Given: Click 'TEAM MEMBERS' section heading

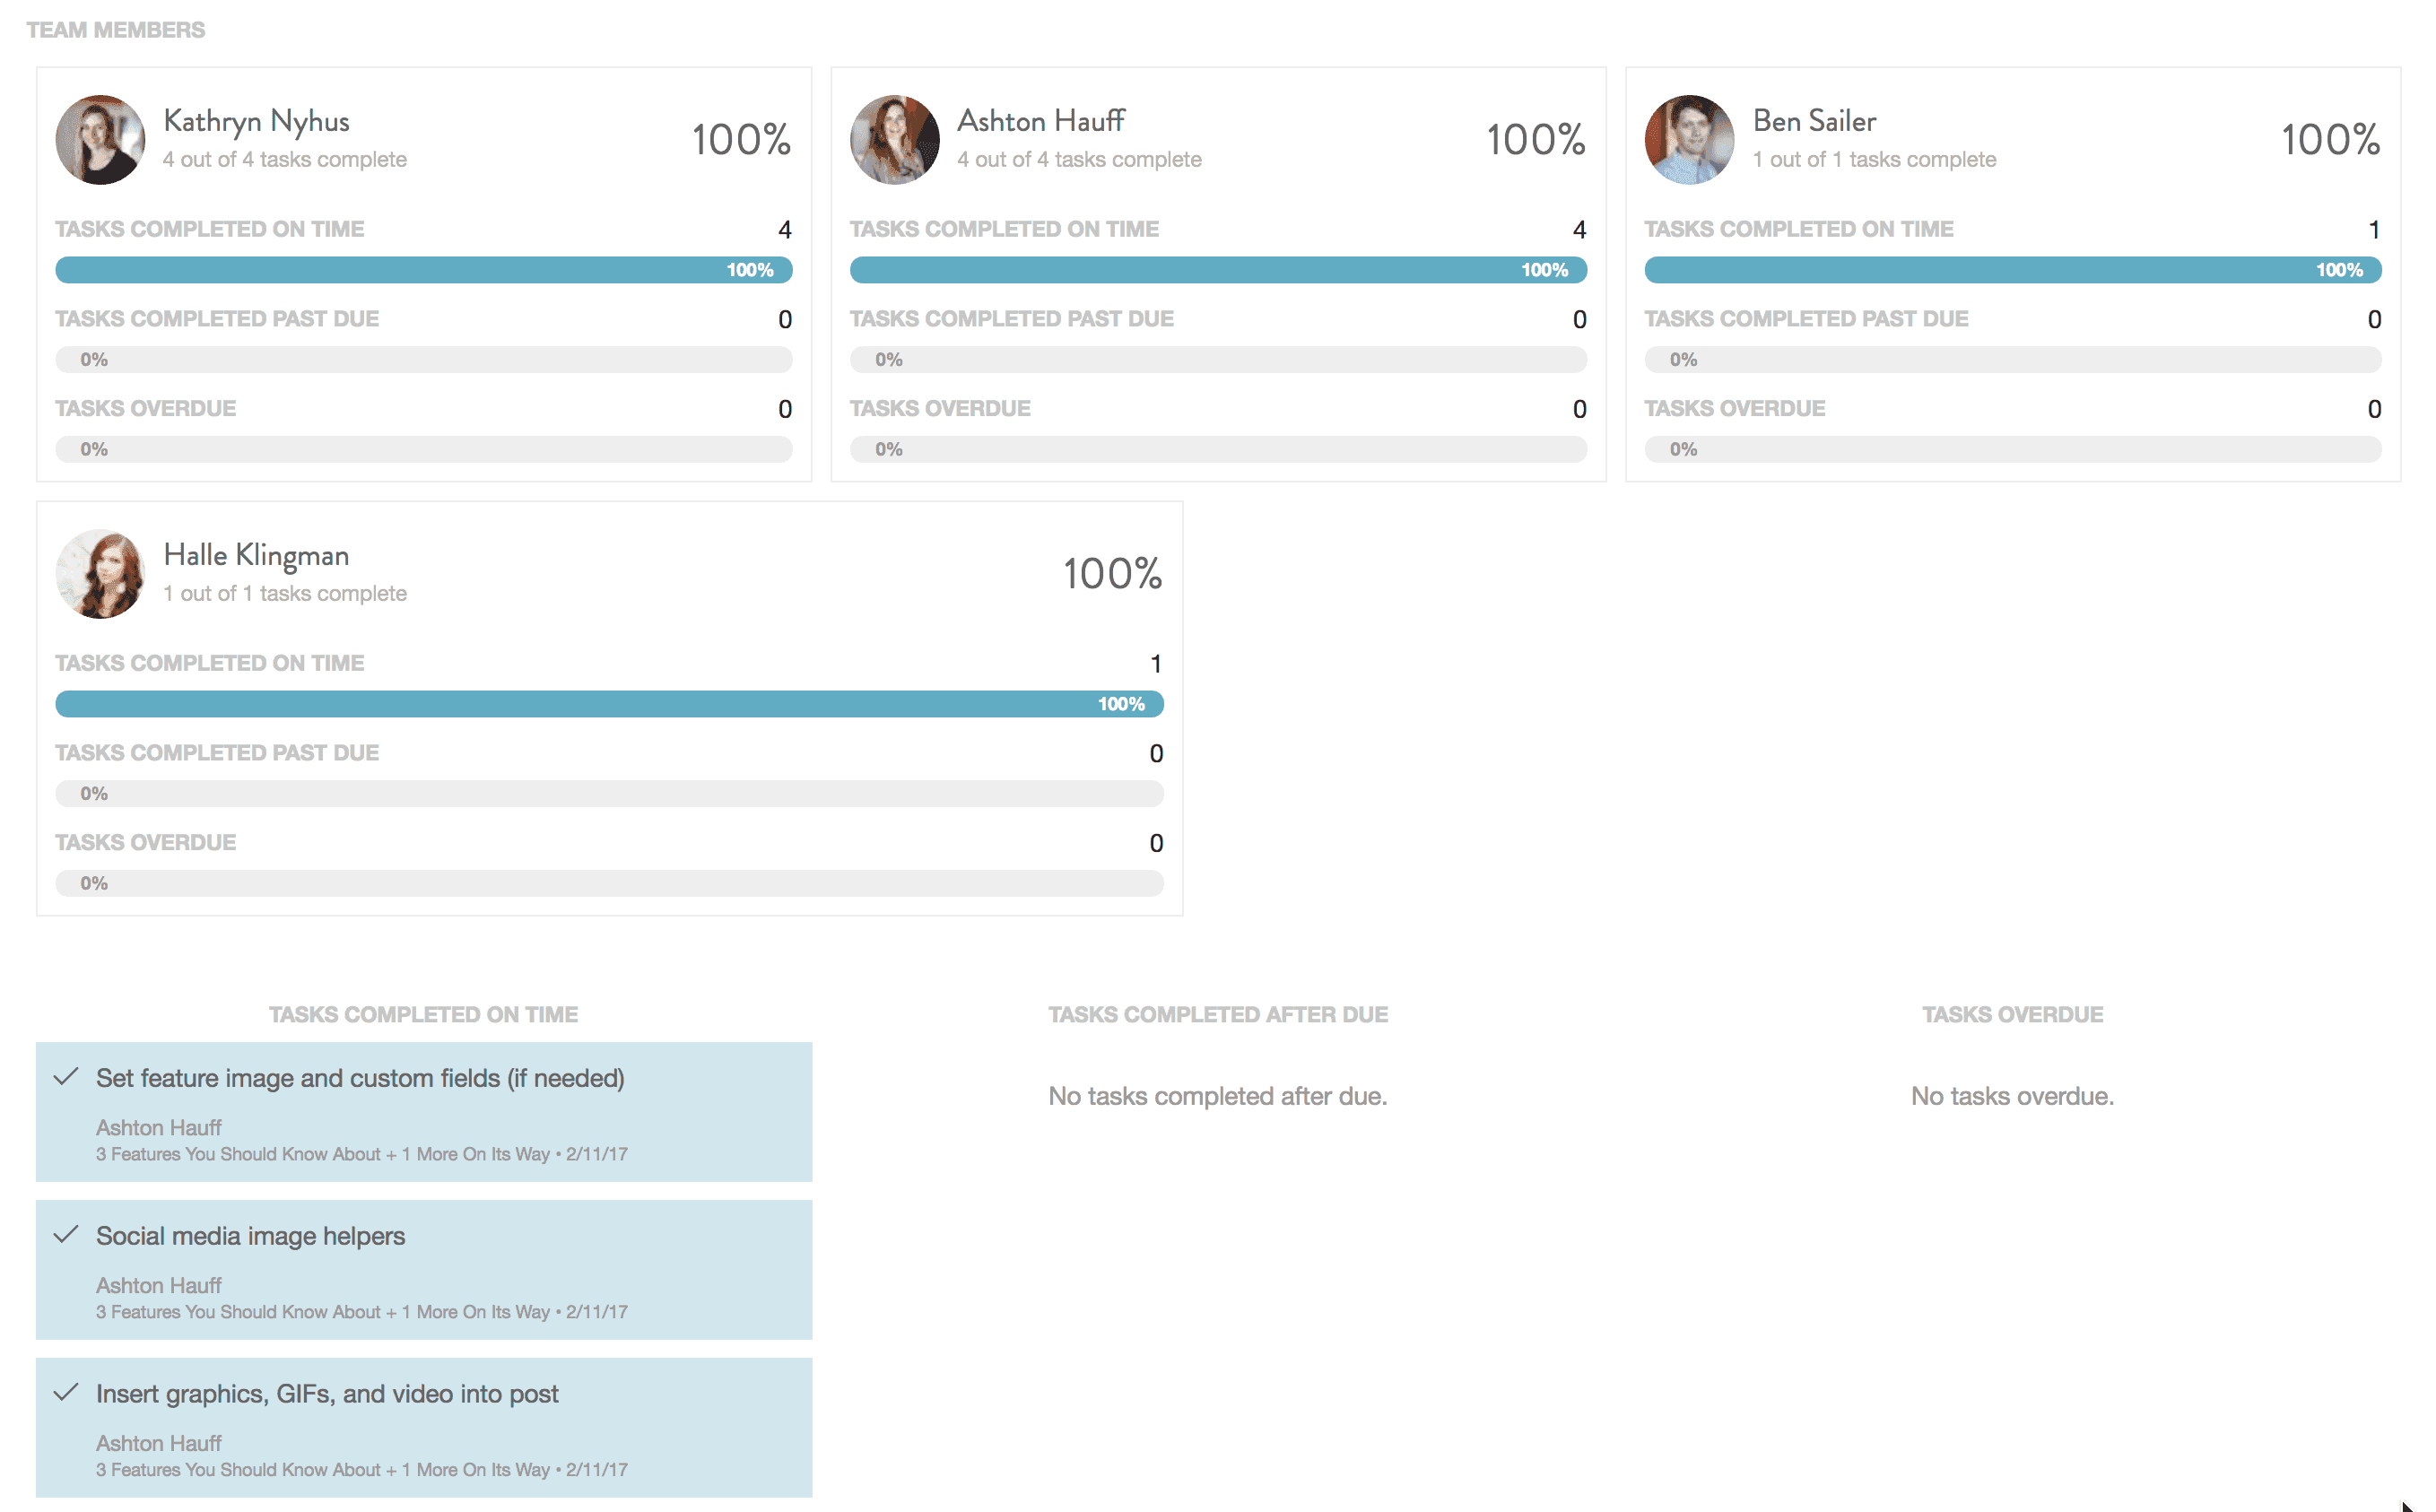Looking at the screenshot, I should [116, 30].
